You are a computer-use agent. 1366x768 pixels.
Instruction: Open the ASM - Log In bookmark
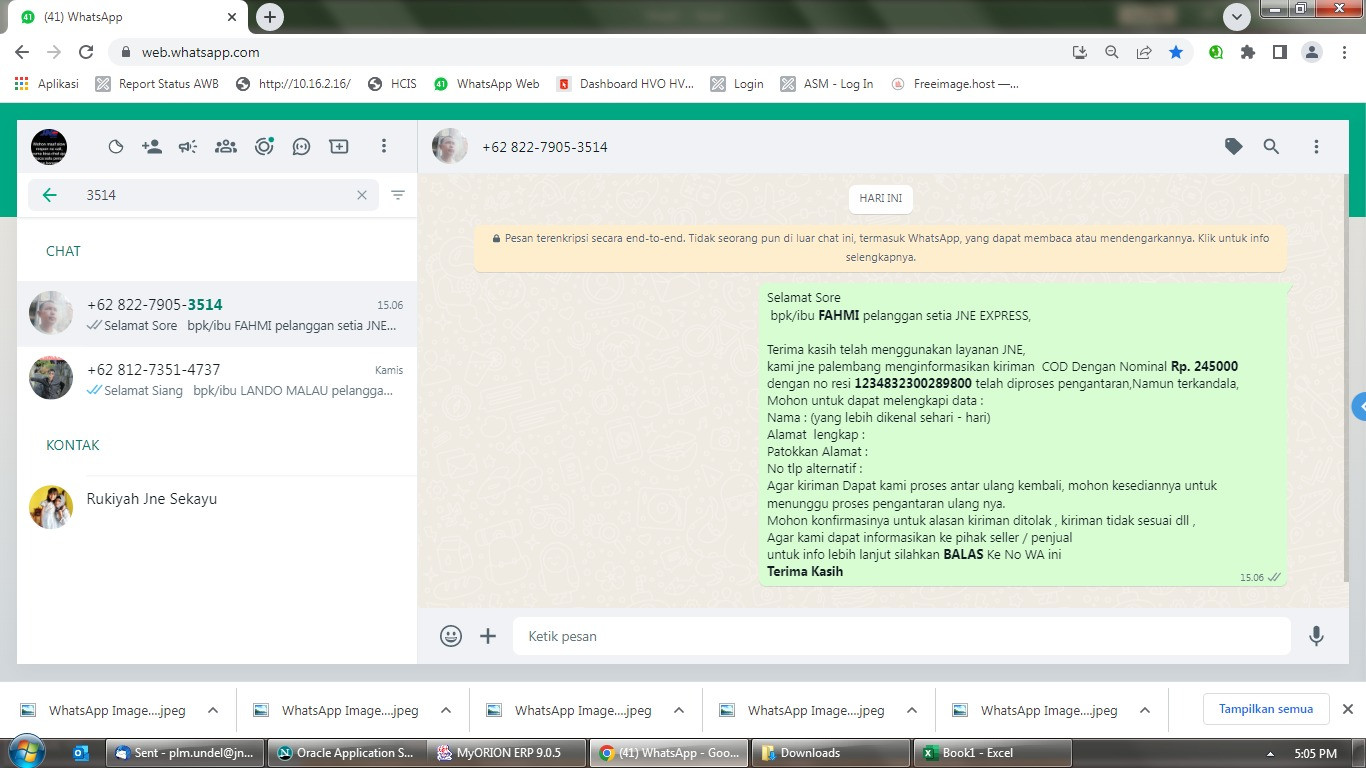pos(827,84)
